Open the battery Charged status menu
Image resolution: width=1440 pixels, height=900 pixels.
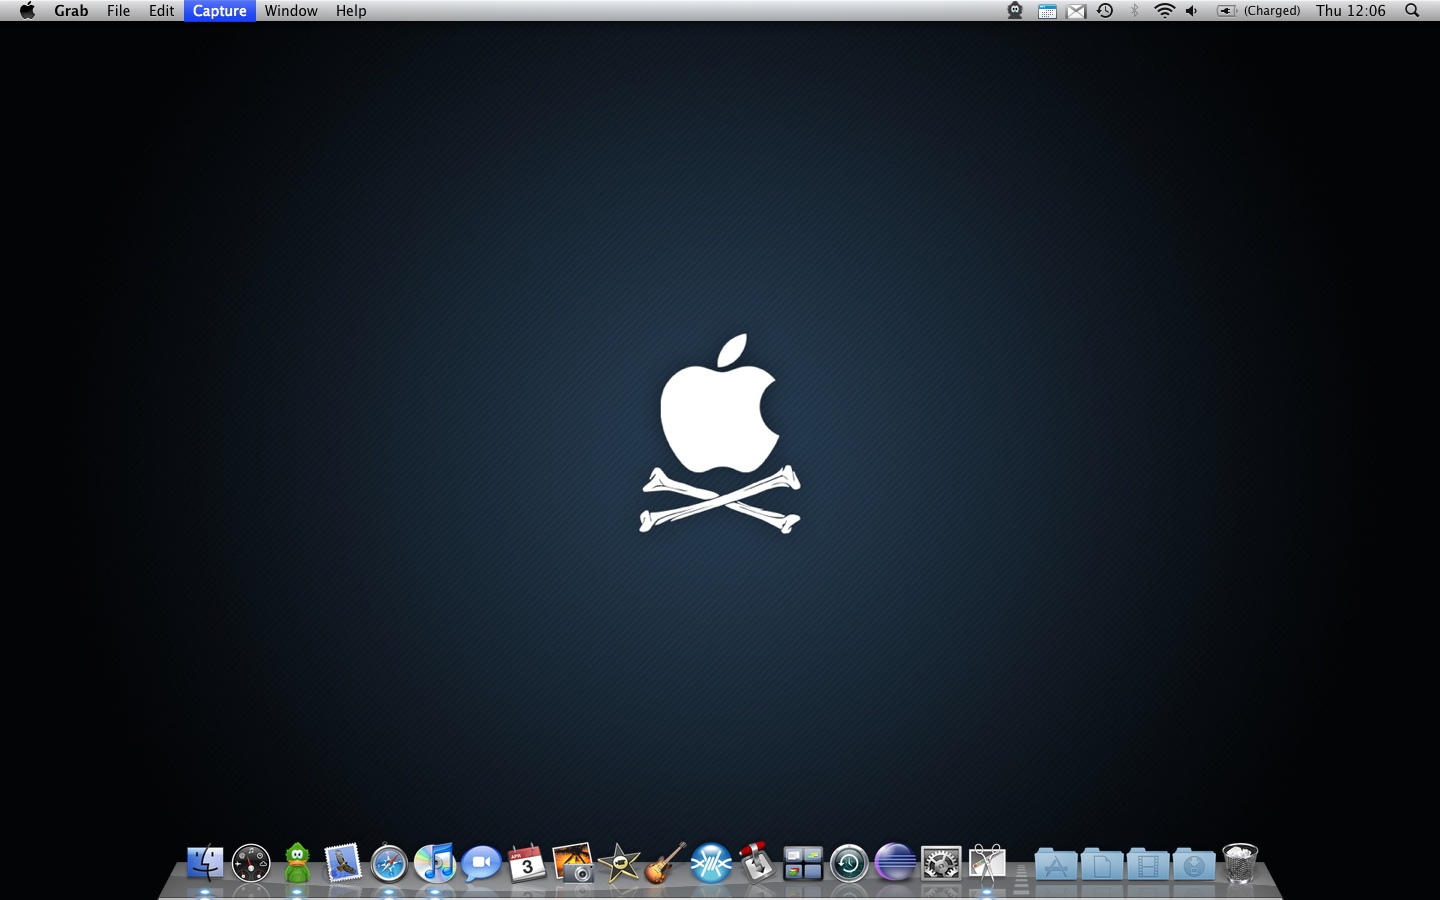coord(1258,11)
